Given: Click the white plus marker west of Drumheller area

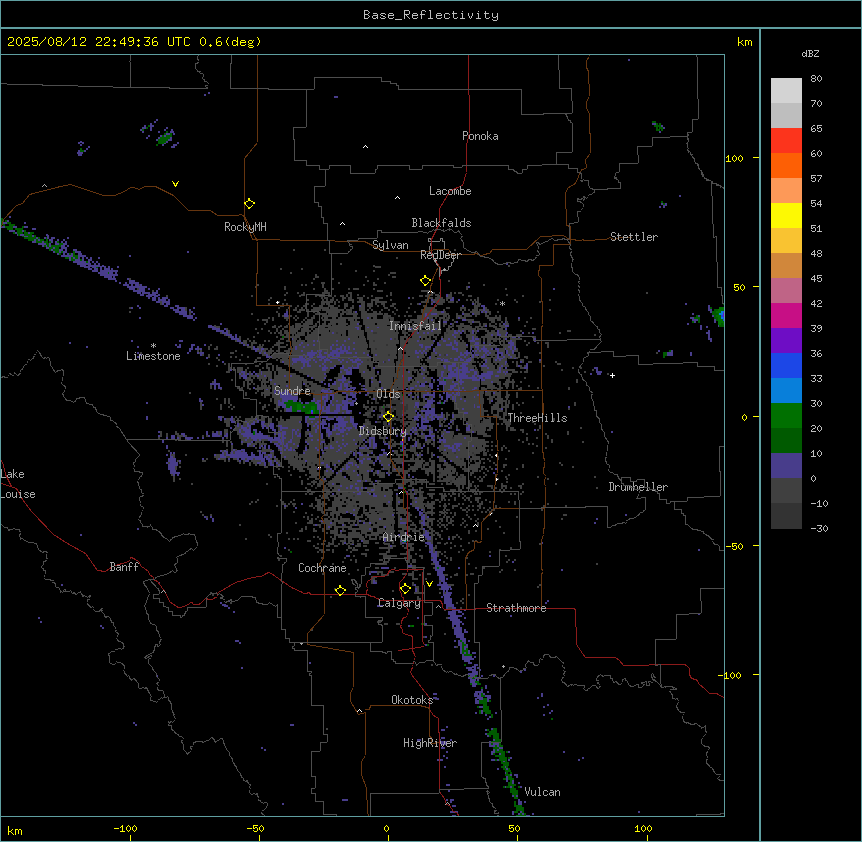Looking at the screenshot, I should tap(612, 375).
